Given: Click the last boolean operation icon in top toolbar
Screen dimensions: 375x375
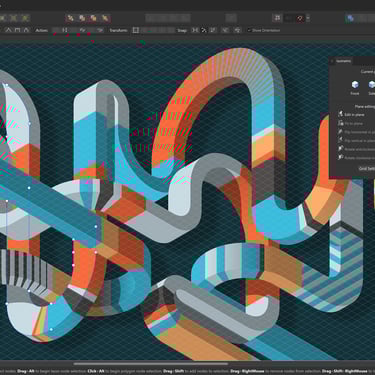Looking at the screenshot, I should [x=105, y=18].
